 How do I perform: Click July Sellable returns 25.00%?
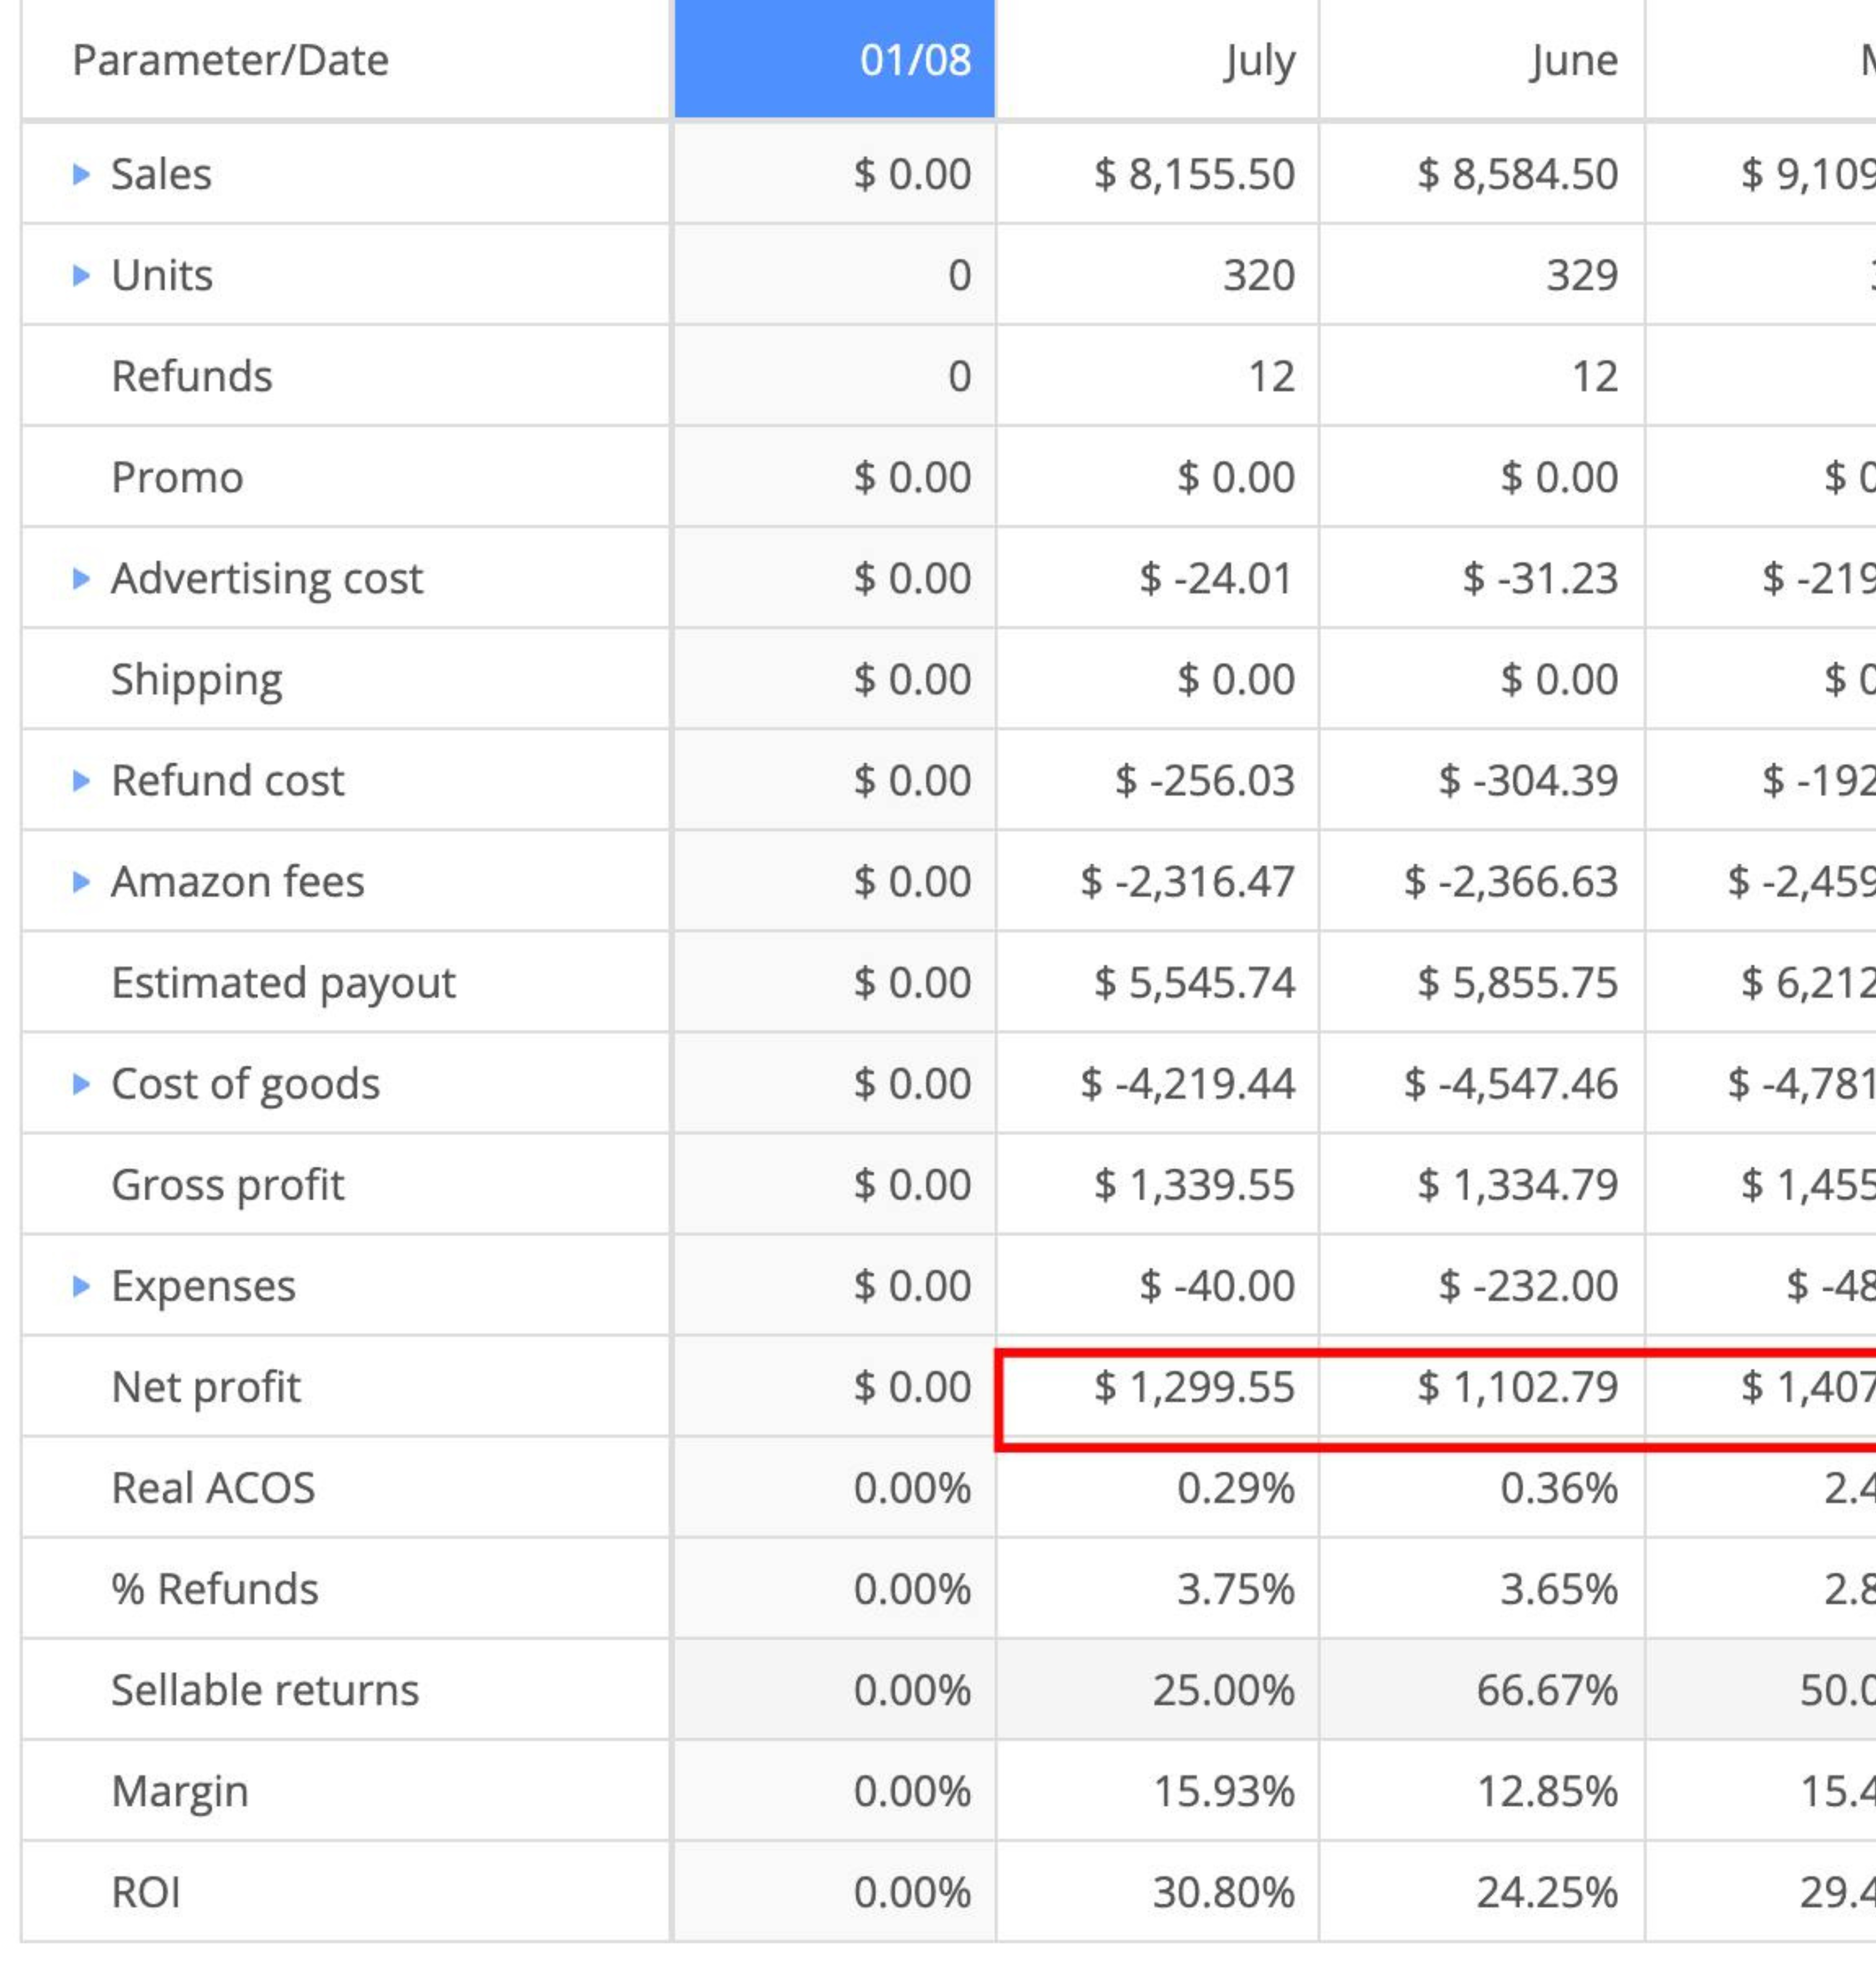tap(1223, 1691)
